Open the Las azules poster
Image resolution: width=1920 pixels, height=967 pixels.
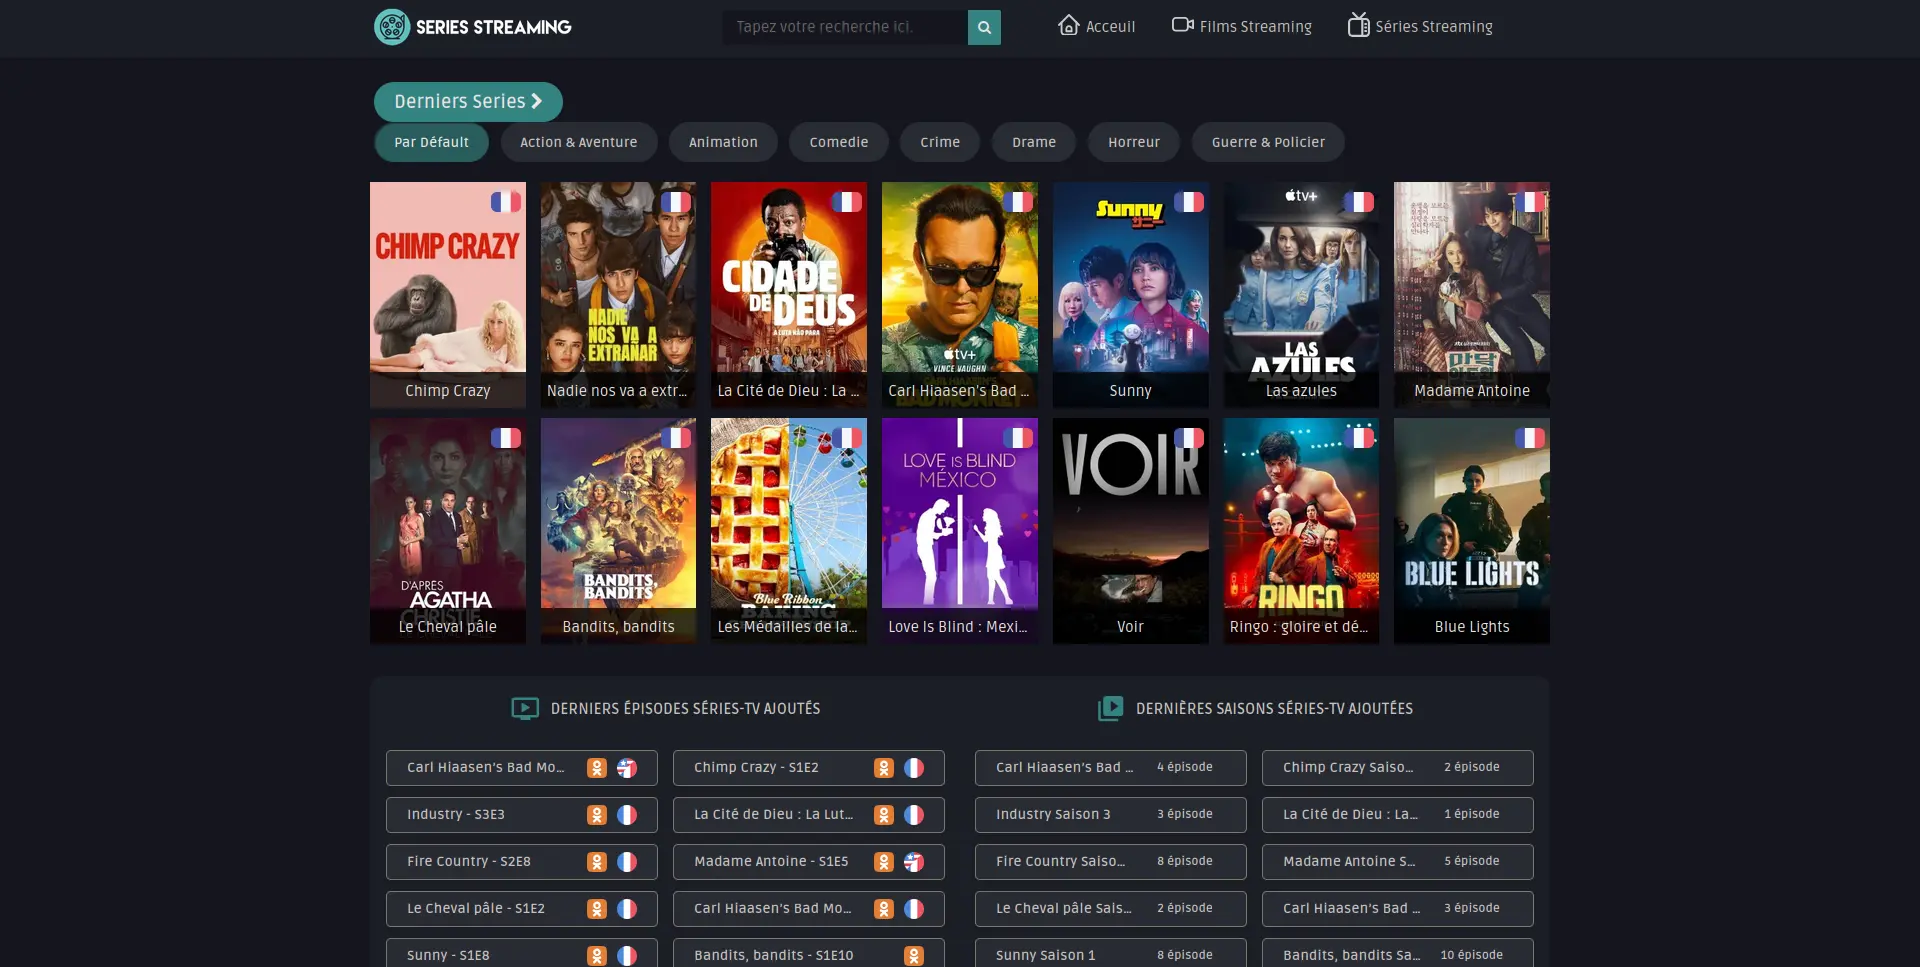tap(1301, 295)
